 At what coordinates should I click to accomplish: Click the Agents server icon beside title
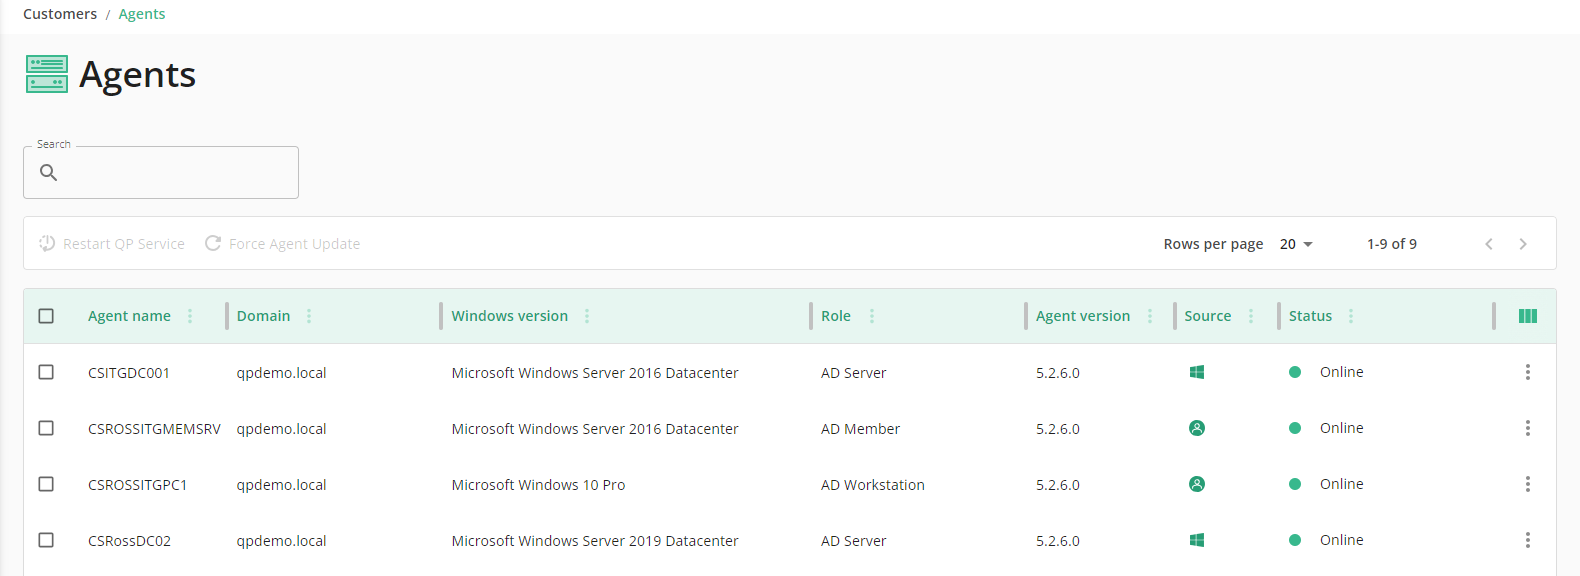click(46, 74)
